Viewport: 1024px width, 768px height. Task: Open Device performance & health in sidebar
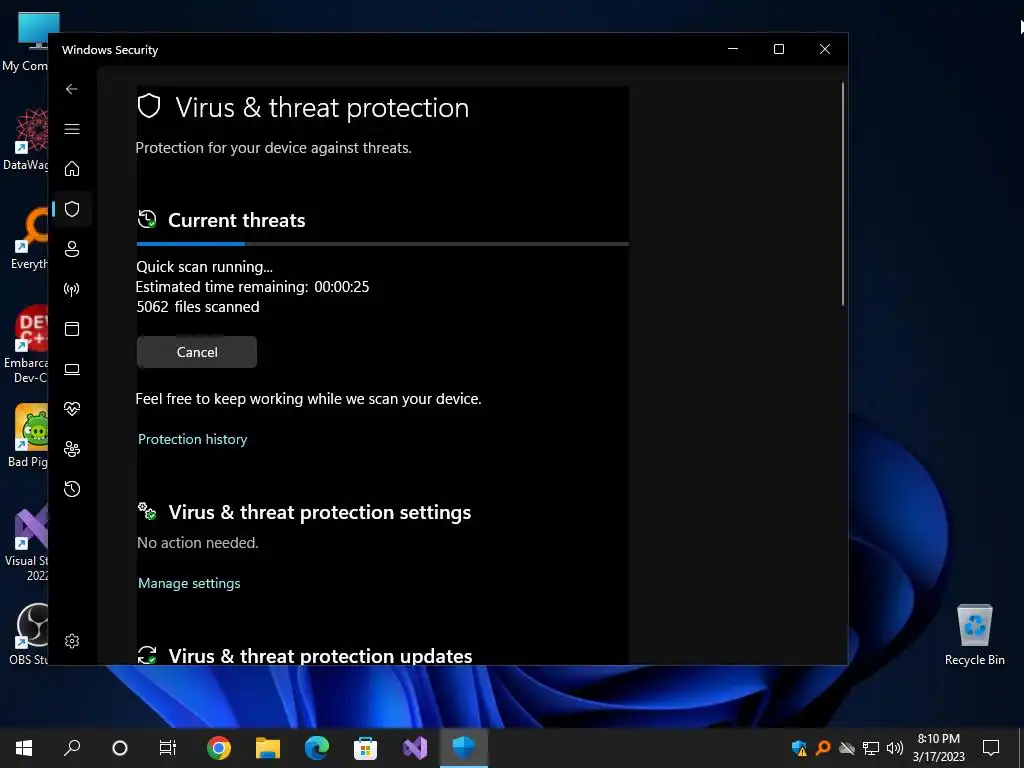click(x=72, y=409)
